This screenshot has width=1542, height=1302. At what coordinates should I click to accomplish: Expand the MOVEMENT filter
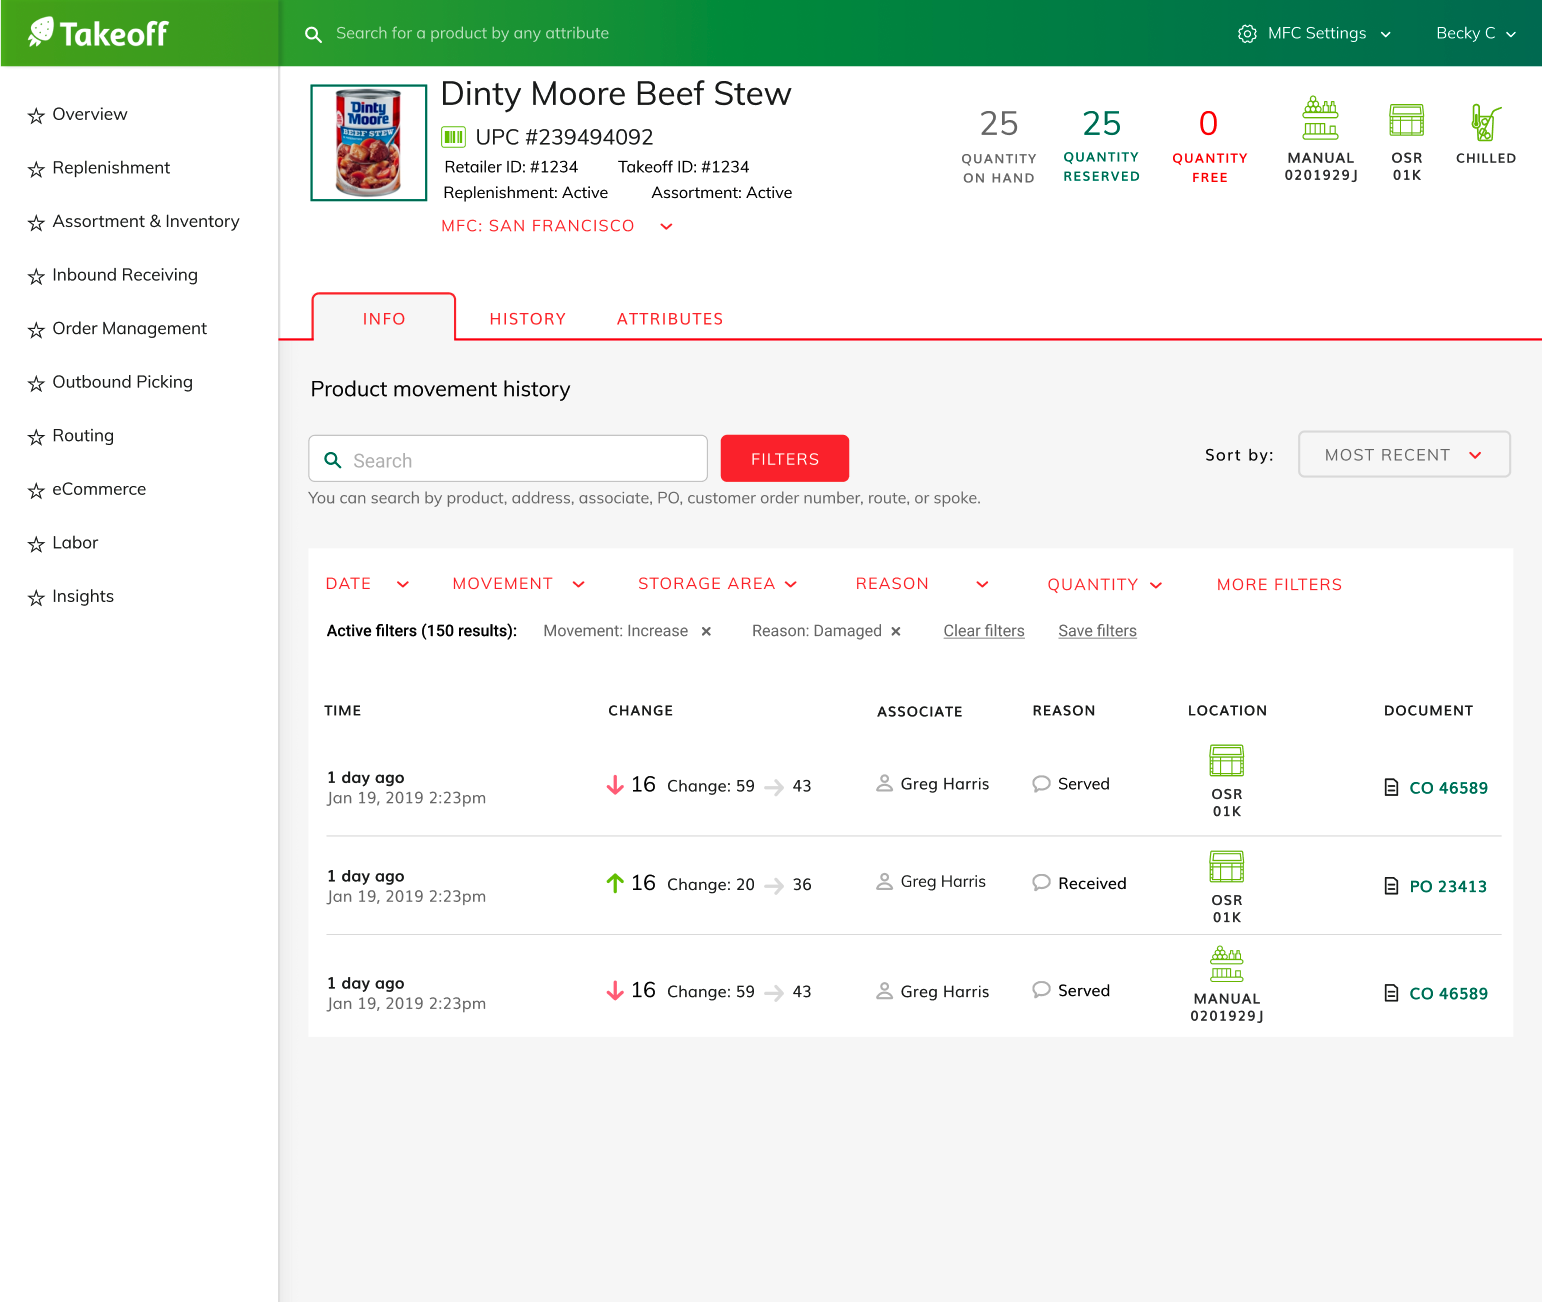(518, 584)
